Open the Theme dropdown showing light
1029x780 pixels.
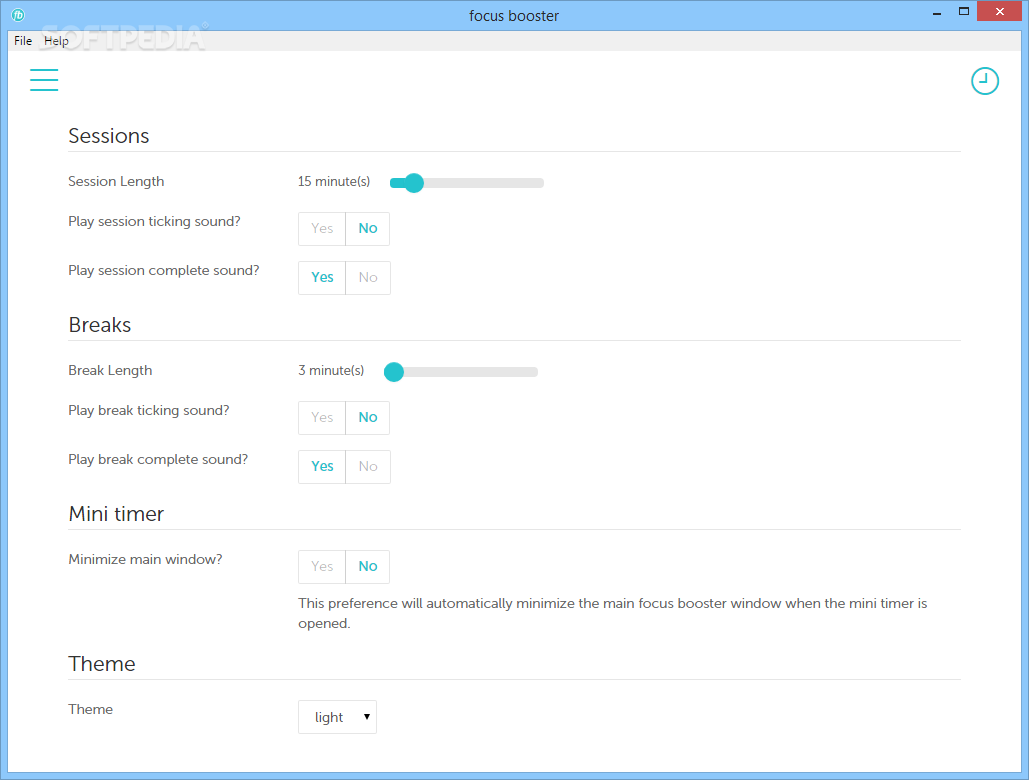[337, 717]
